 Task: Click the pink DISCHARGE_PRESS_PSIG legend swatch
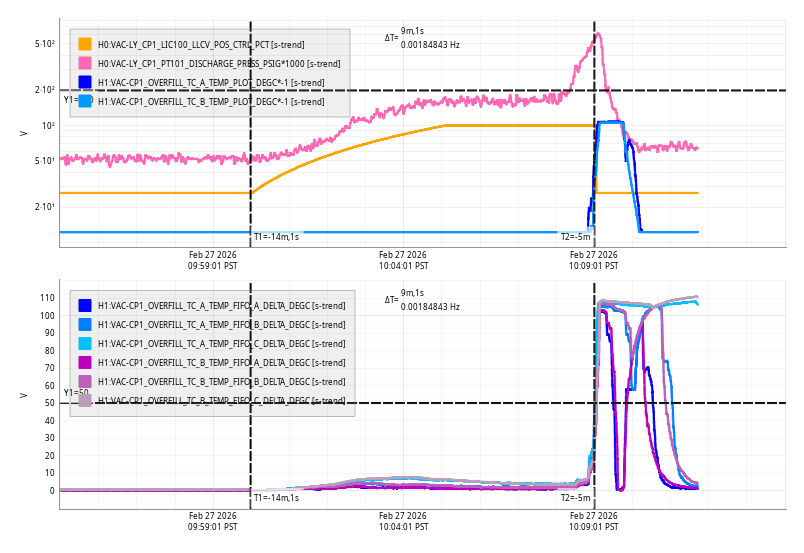click(85, 64)
